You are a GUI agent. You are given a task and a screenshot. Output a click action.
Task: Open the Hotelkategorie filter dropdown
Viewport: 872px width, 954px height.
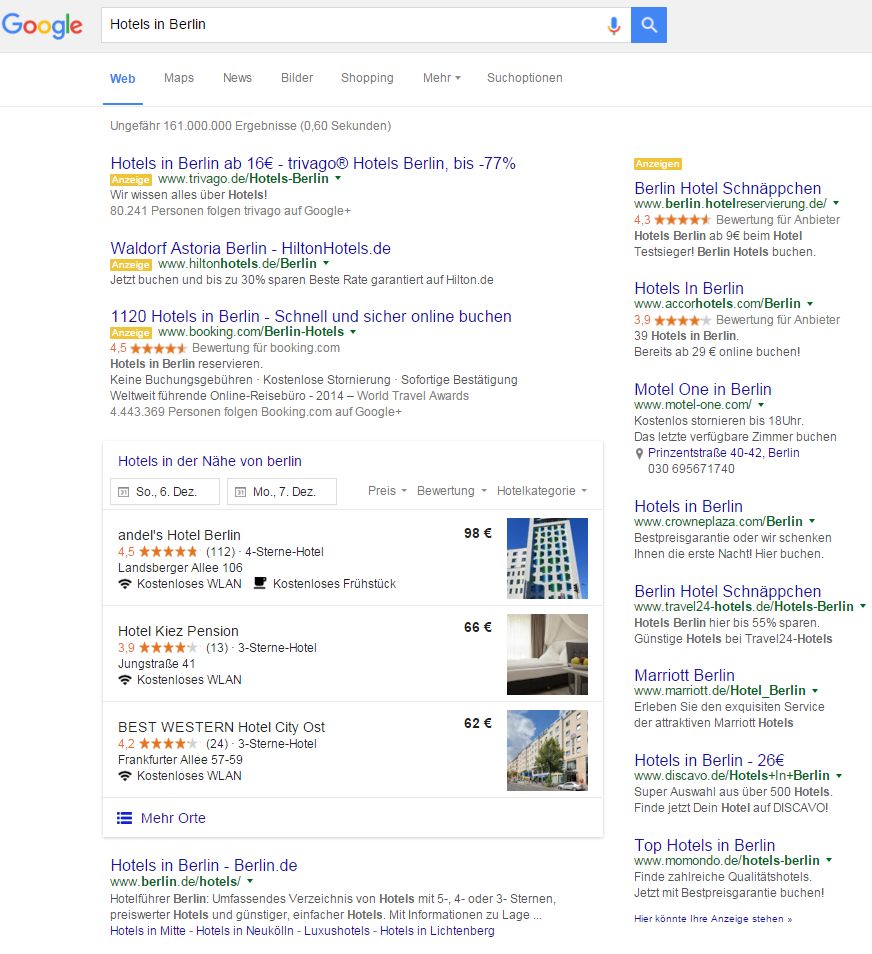[542, 491]
